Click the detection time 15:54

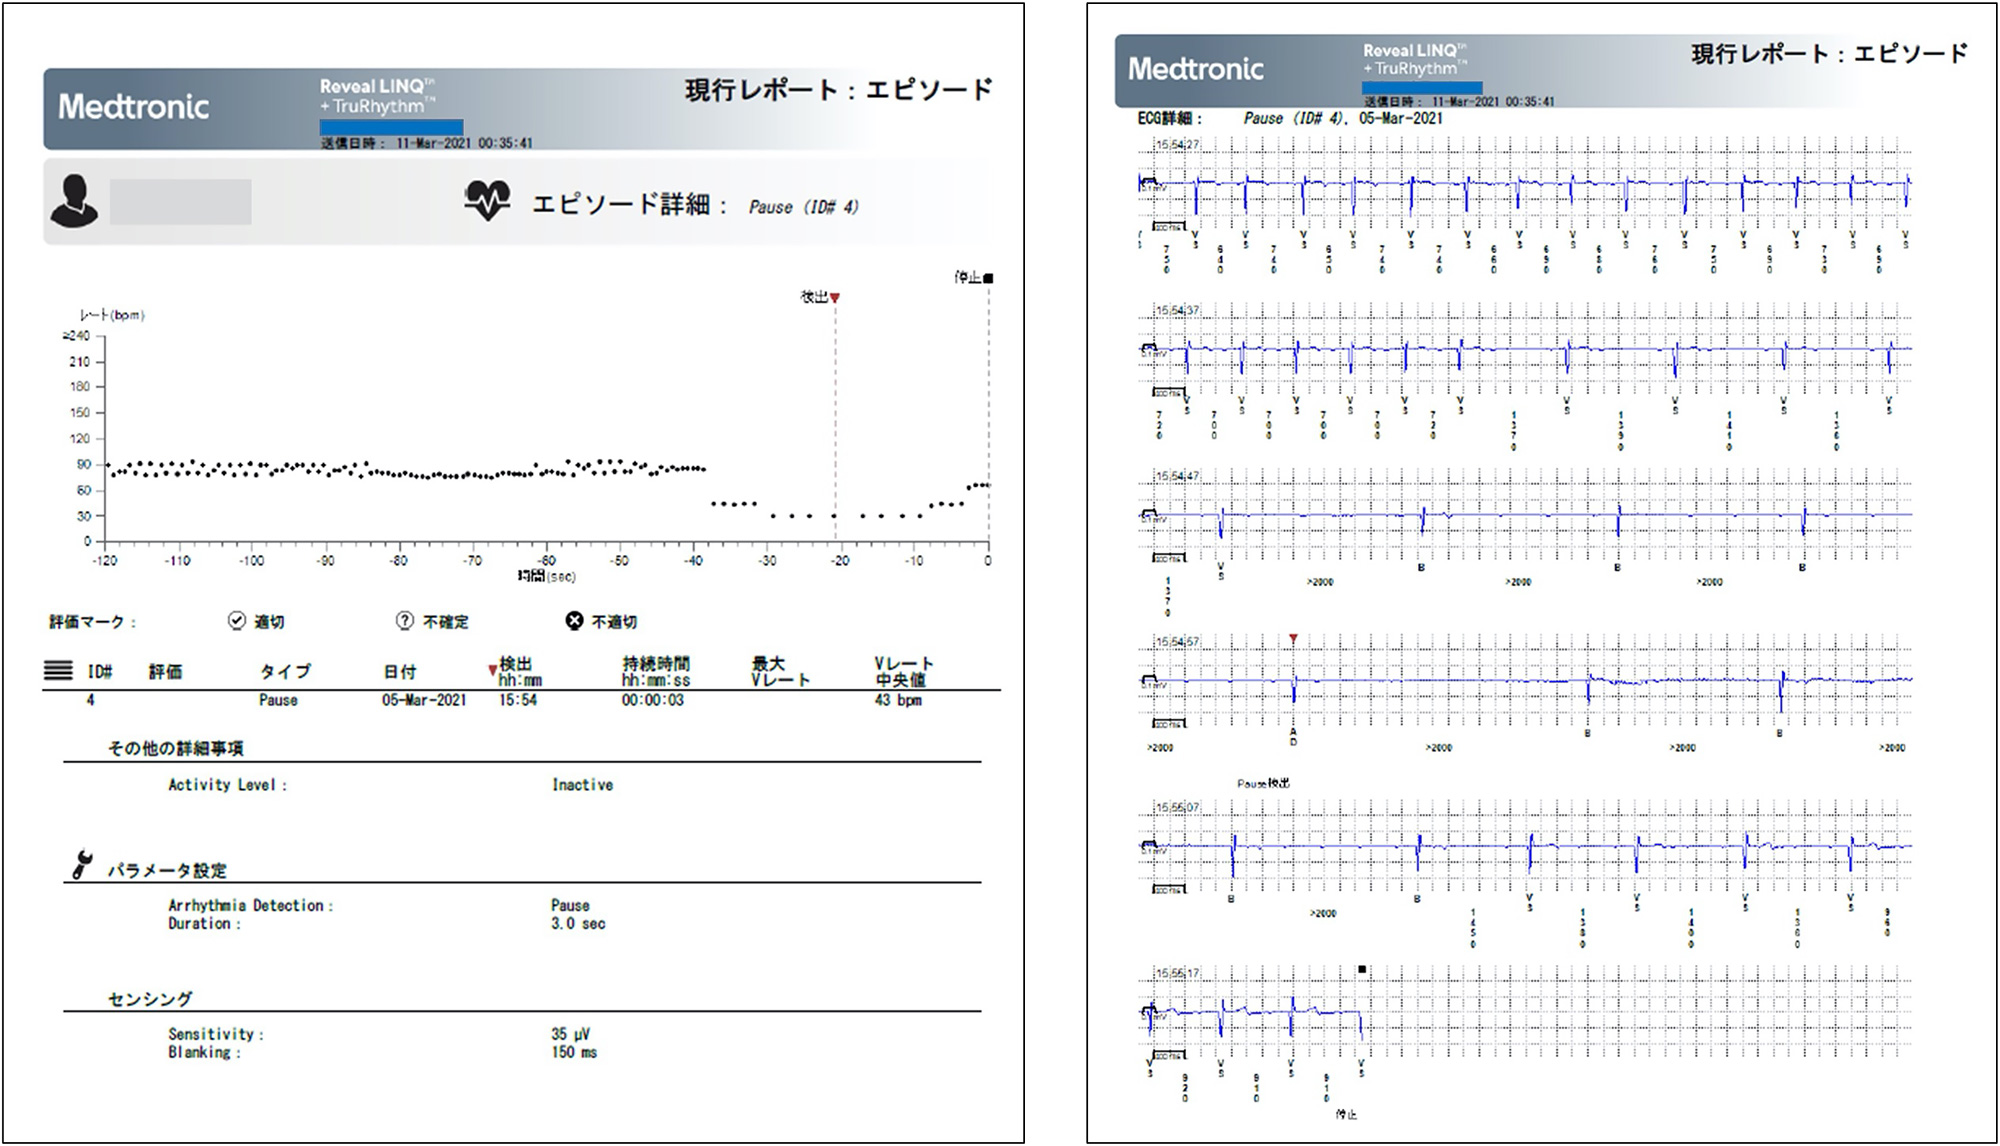pyautogui.click(x=518, y=700)
